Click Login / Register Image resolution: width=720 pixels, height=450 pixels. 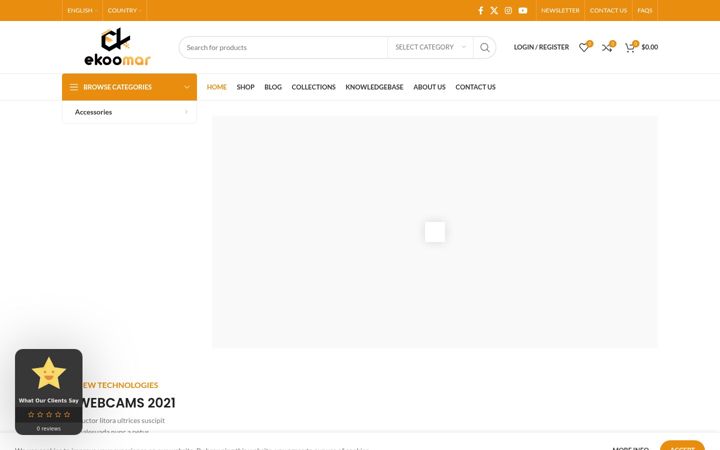coord(541,47)
